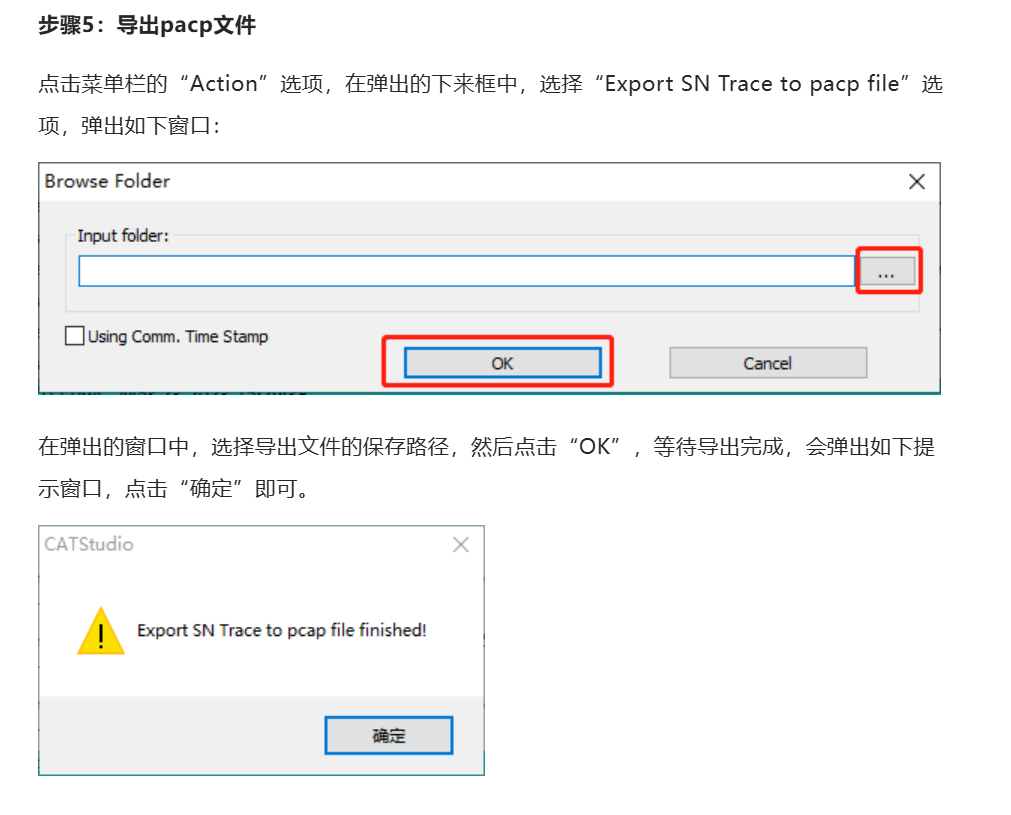The height and width of the screenshot is (815, 1011).
Task: Click the heading 步骤5：导出pacp文件
Action: 147,25
